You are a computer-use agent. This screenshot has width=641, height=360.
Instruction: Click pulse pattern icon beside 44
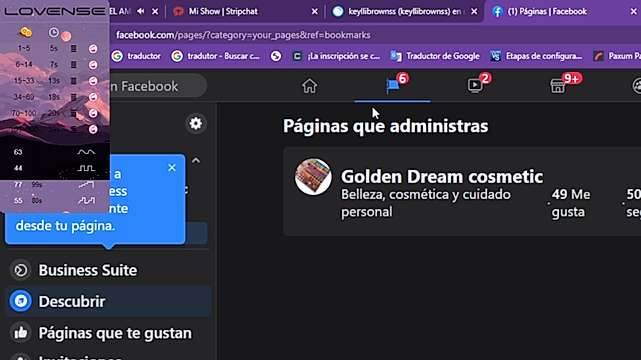click(86, 168)
